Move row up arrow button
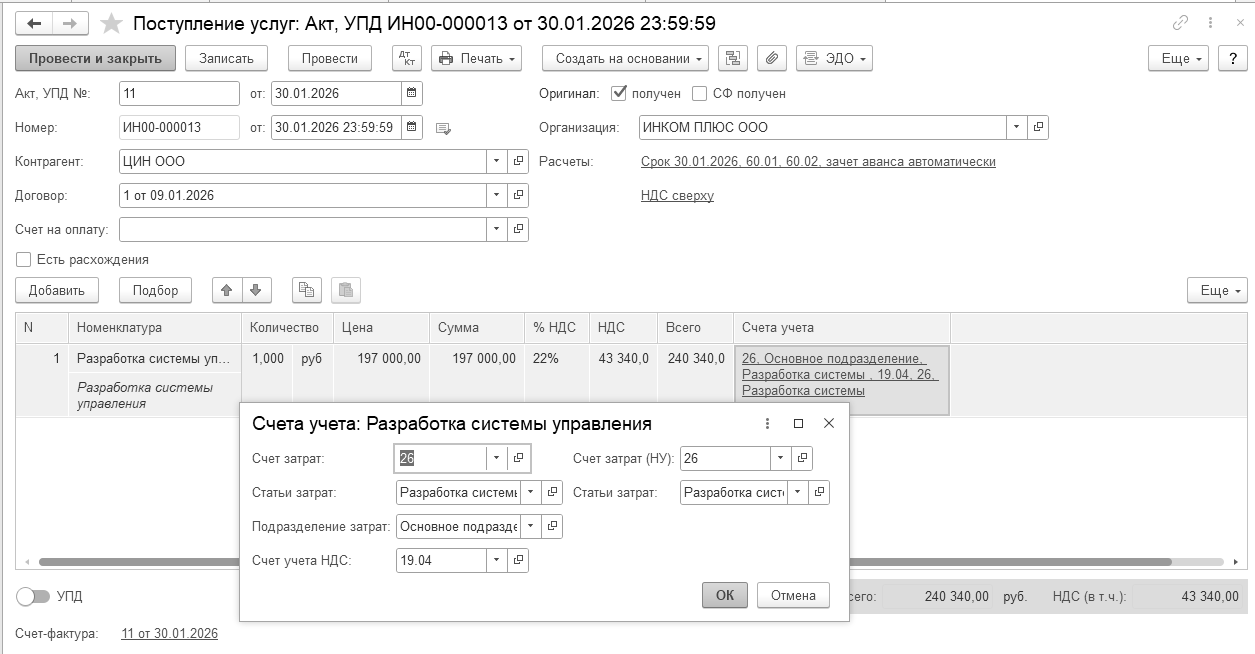The height and width of the screenshot is (654, 1255). [227, 290]
